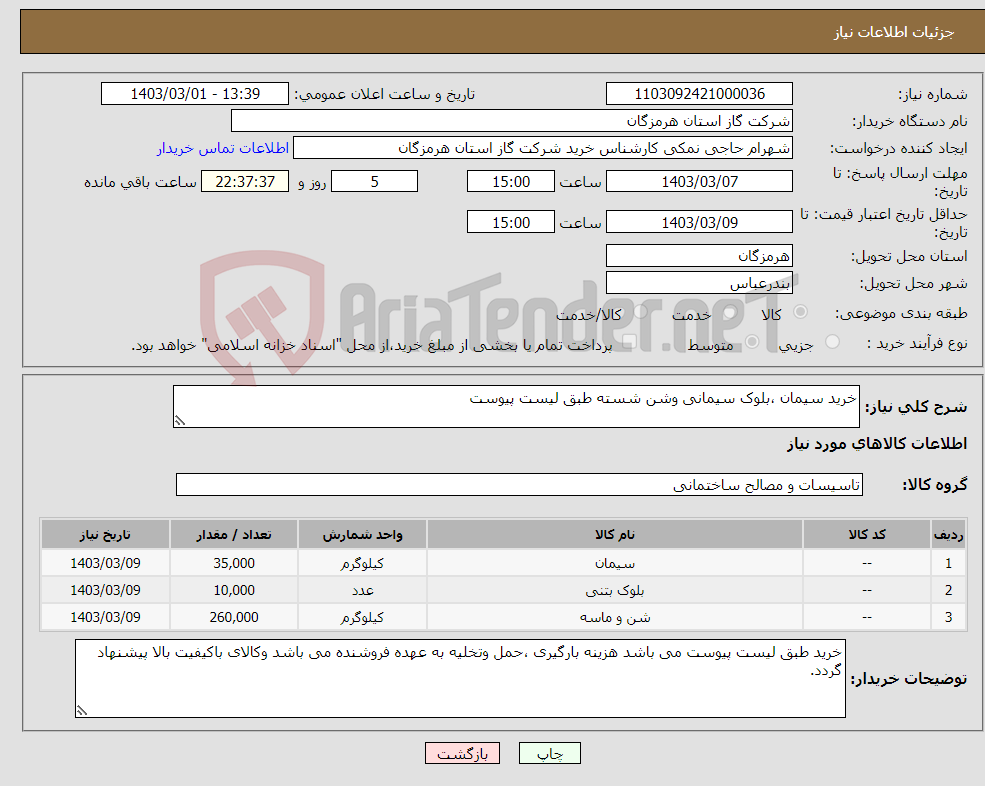The height and width of the screenshot is (786, 985).
Task: Click the price validity time field 15:00
Action: click(x=511, y=222)
